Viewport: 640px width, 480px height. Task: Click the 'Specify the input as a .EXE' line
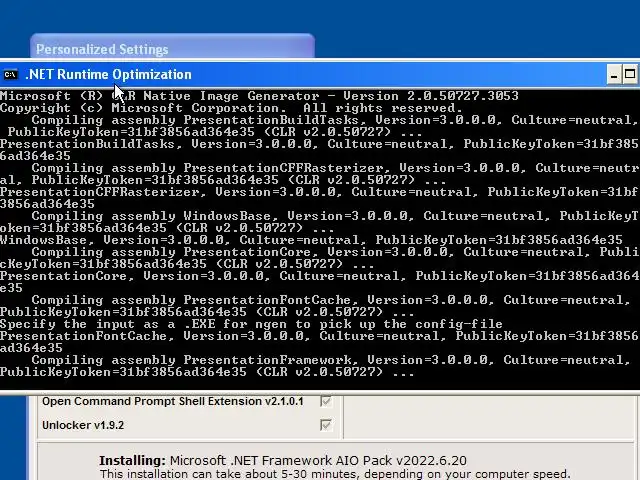click(x=251, y=324)
